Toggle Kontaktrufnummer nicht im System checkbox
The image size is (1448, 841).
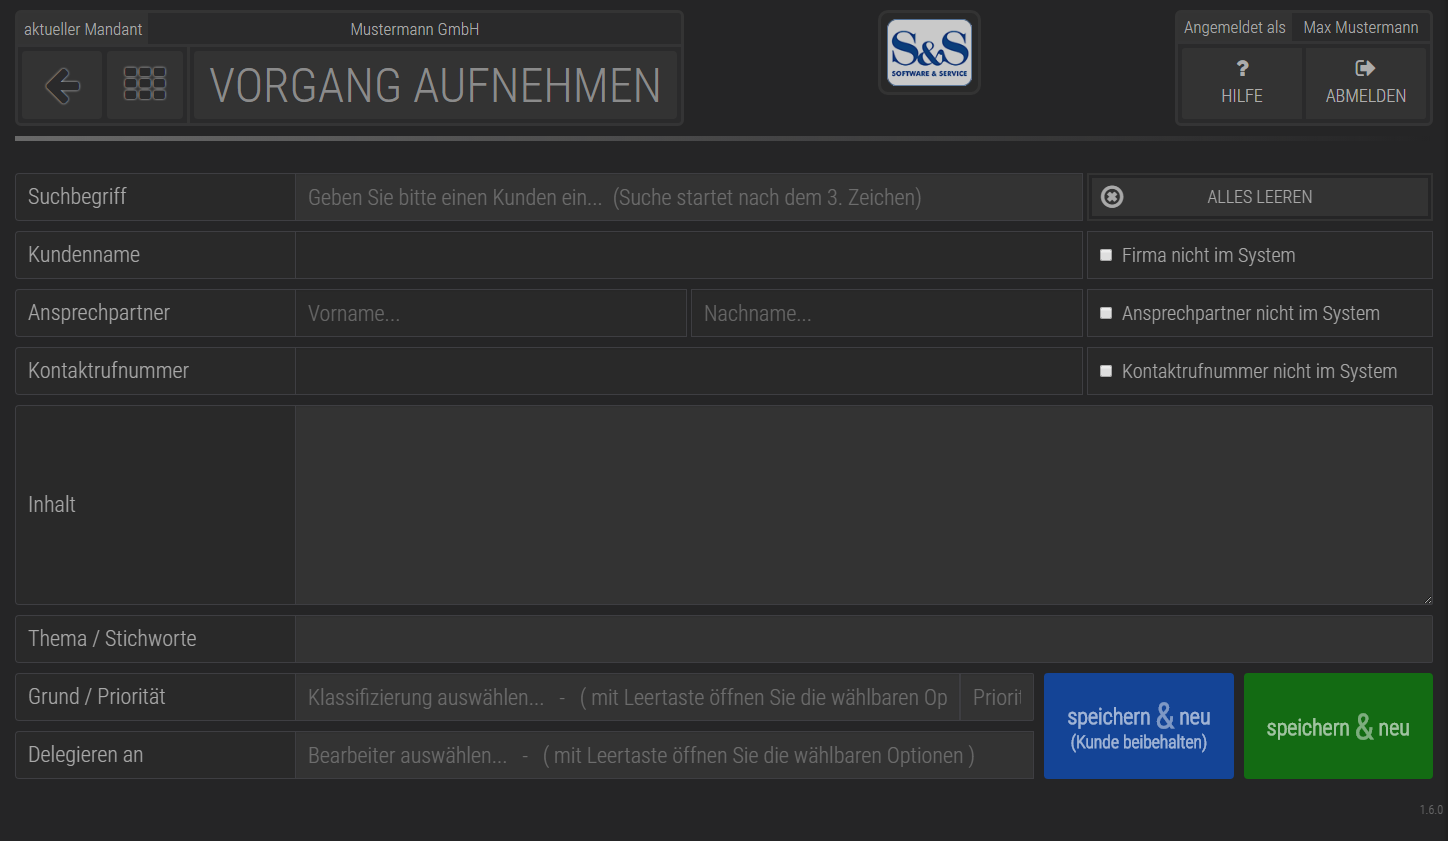click(1106, 371)
